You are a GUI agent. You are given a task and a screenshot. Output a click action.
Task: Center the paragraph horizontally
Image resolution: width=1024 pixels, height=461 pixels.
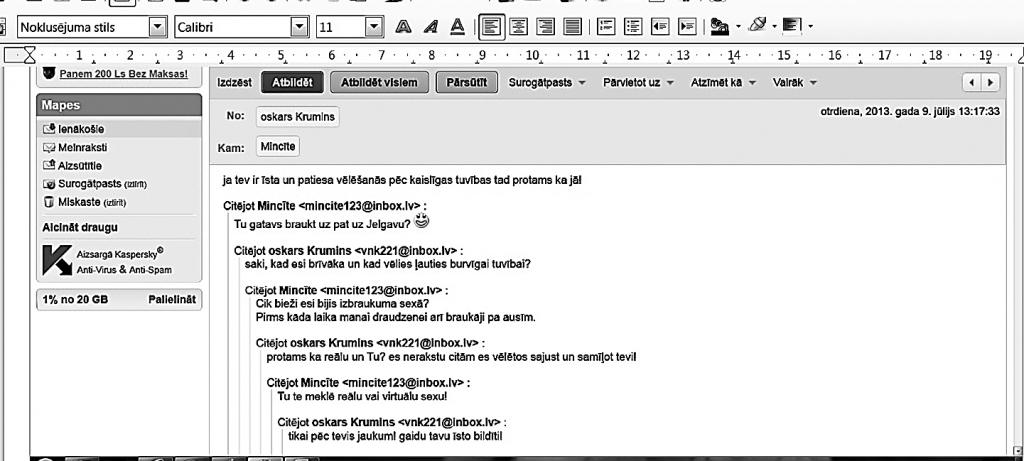[519, 27]
